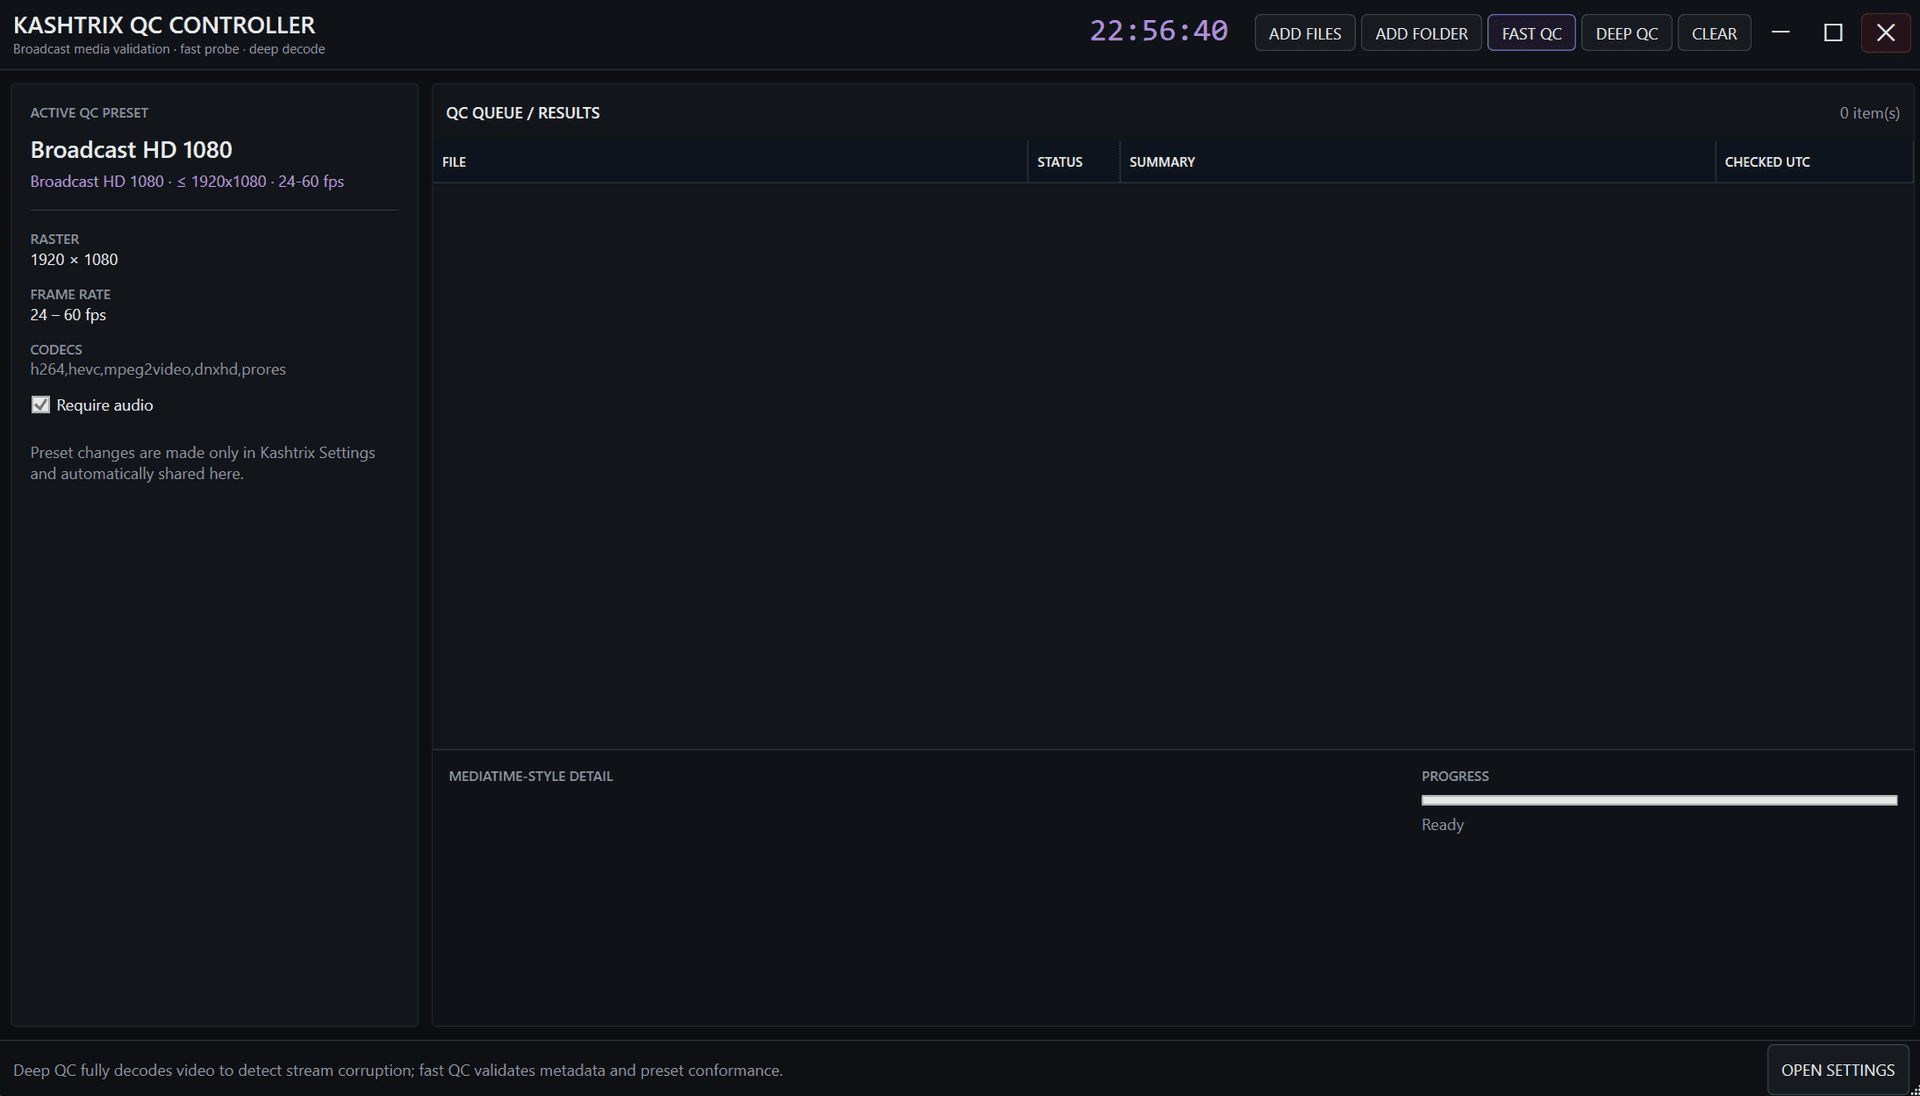Clear the QC queue with CLEAR
The image size is (1920, 1096).
point(1714,33)
